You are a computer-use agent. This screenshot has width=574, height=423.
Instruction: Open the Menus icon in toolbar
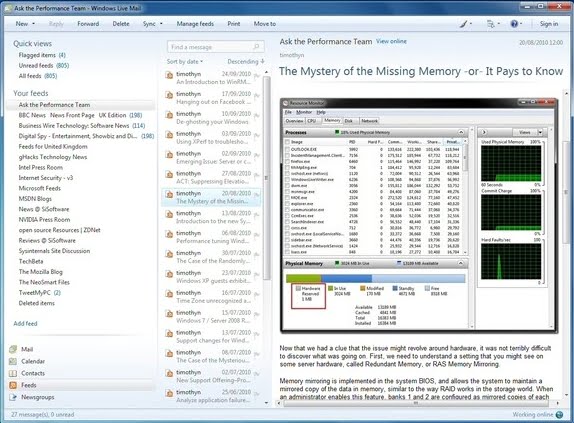click(491, 24)
